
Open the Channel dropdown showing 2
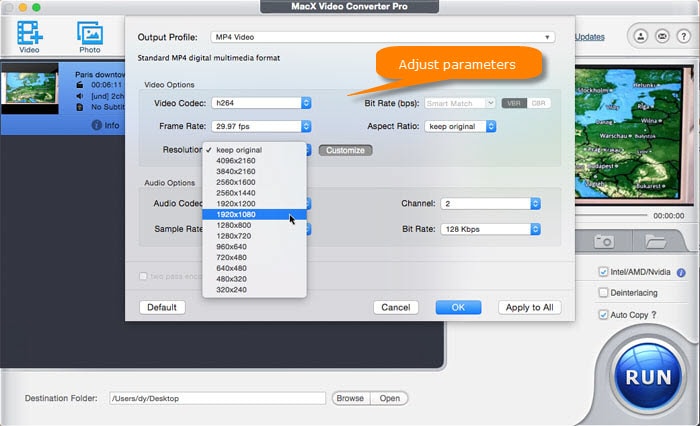(491, 204)
